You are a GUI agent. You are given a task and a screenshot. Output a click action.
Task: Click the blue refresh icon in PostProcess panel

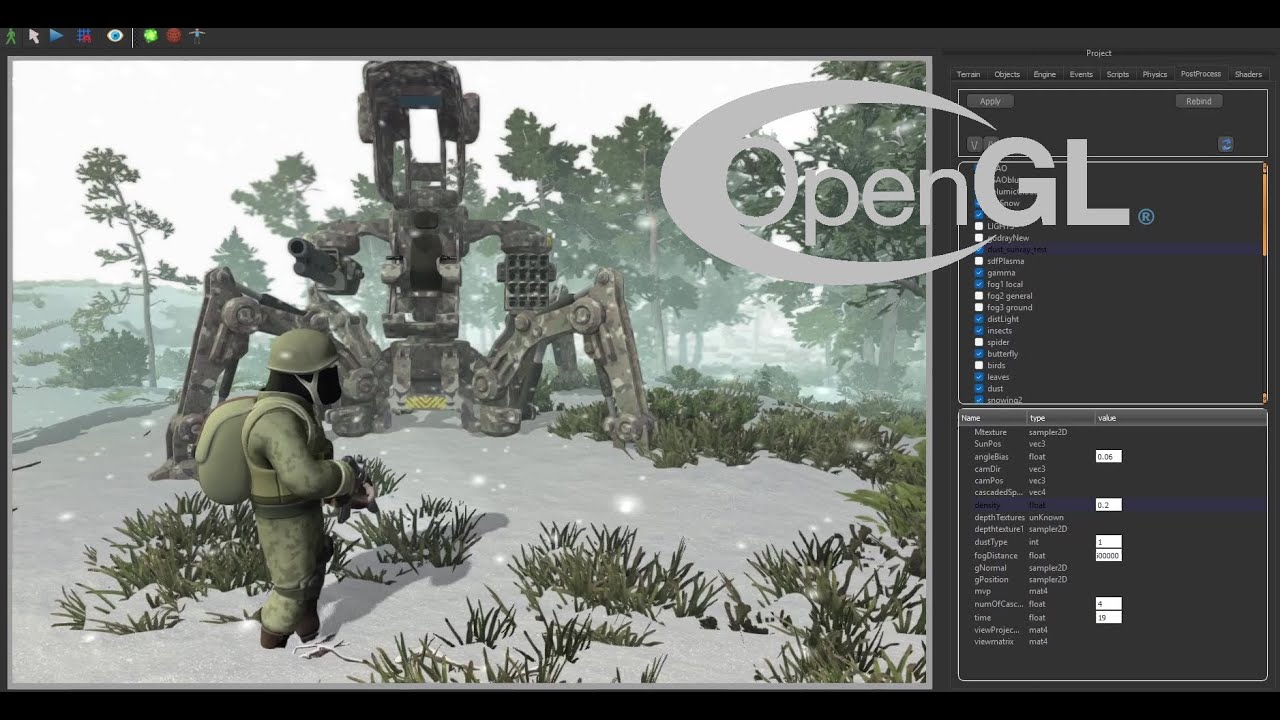point(1225,144)
